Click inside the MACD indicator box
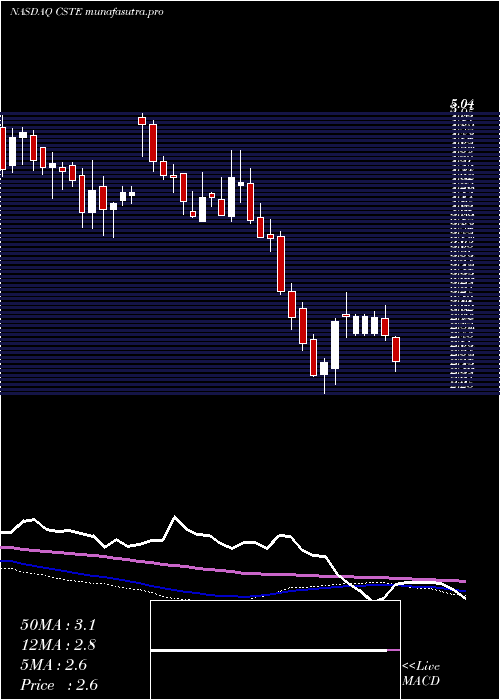The width and height of the screenshot is (500, 700). click(x=275, y=650)
